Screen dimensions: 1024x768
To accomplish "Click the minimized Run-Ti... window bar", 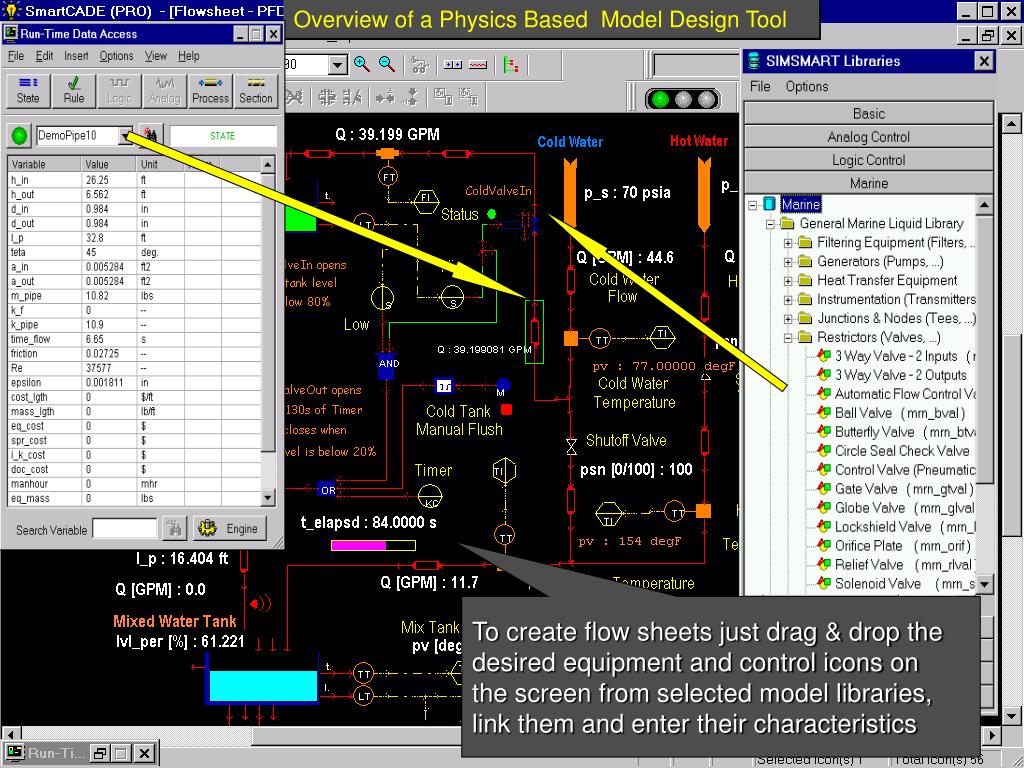I will [x=80, y=753].
